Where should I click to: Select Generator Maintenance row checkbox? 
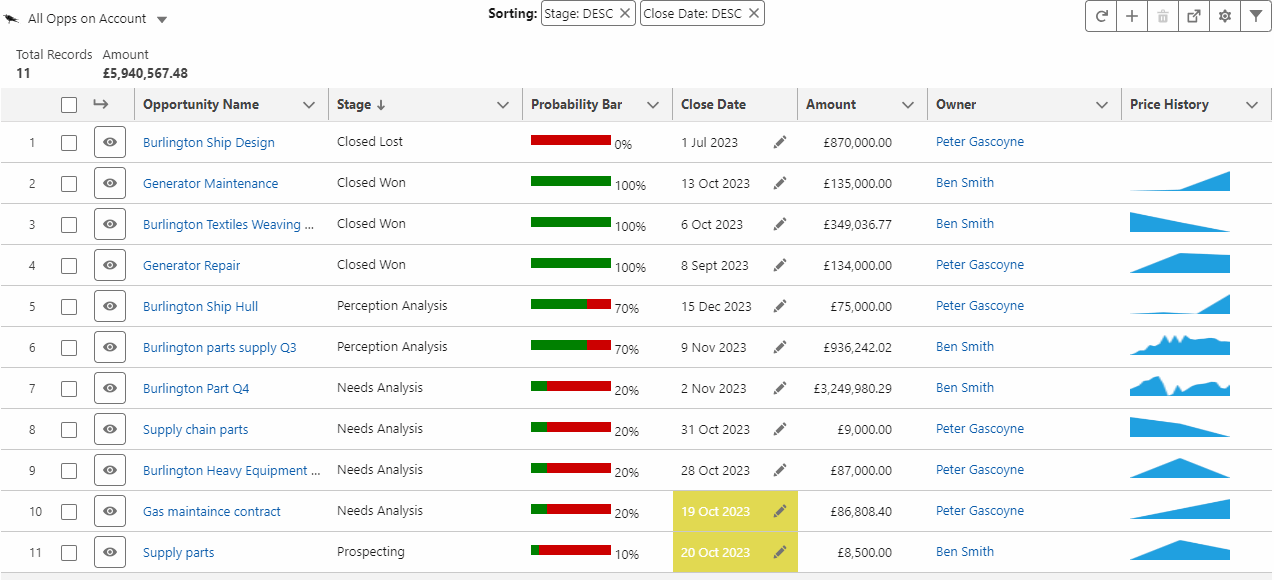click(x=69, y=184)
